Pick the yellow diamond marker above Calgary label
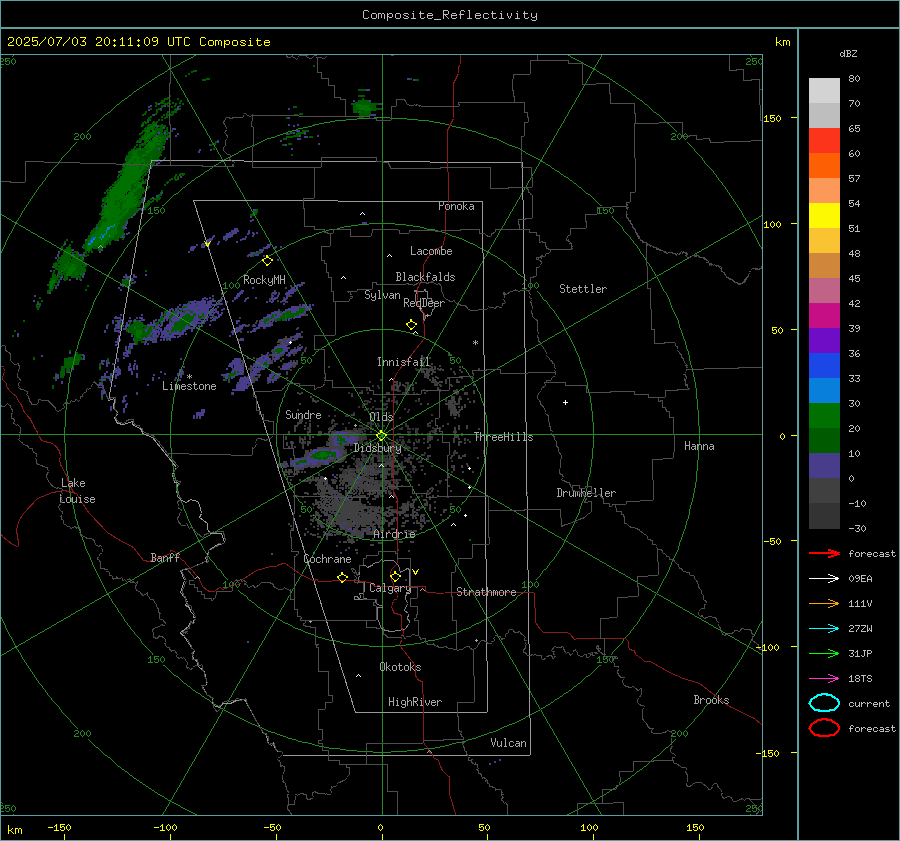This screenshot has width=900, height=841. coord(395,576)
